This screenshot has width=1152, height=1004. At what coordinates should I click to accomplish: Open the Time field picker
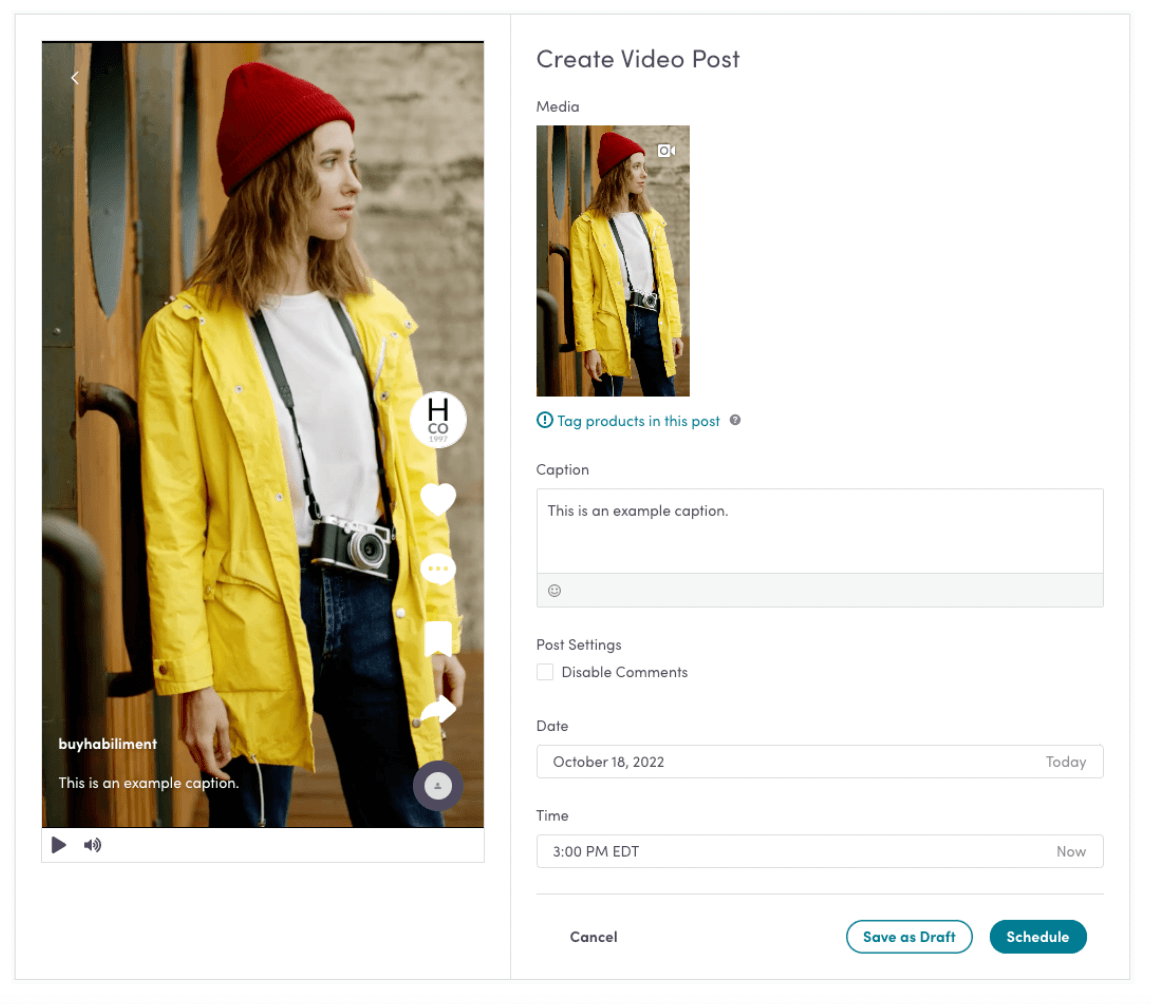pyautogui.click(x=819, y=851)
